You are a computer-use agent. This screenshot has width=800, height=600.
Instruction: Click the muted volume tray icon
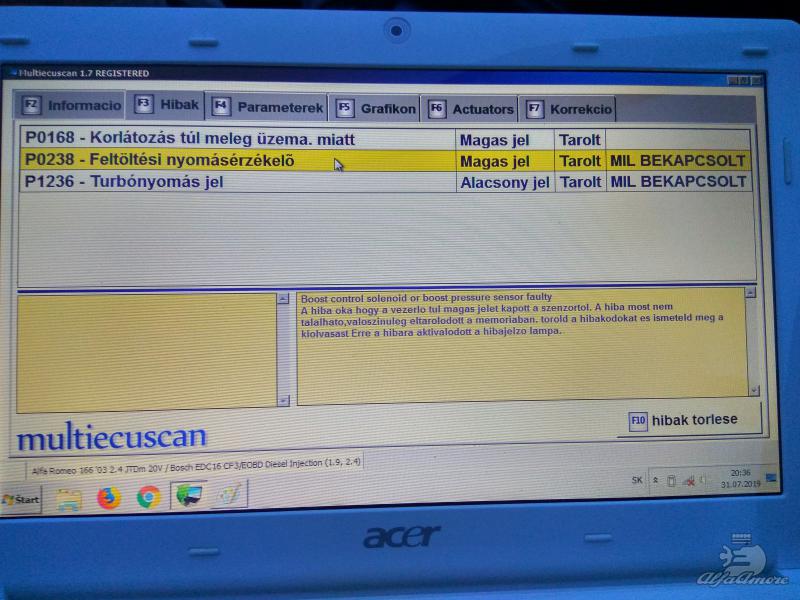689,481
